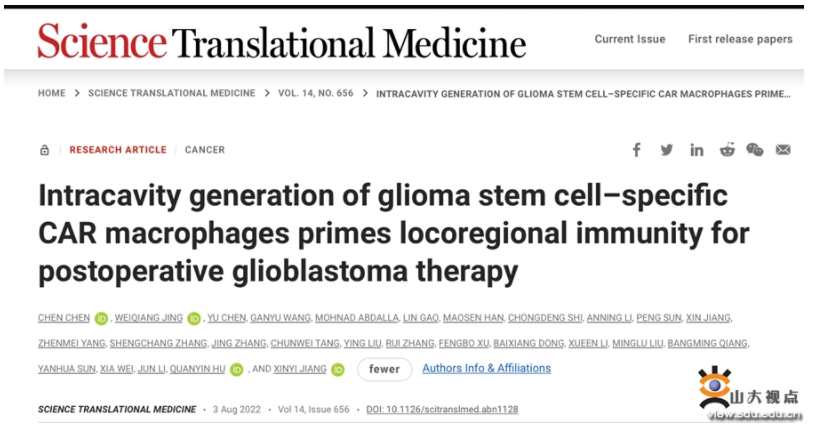Click the open access lock icon

tap(44, 150)
